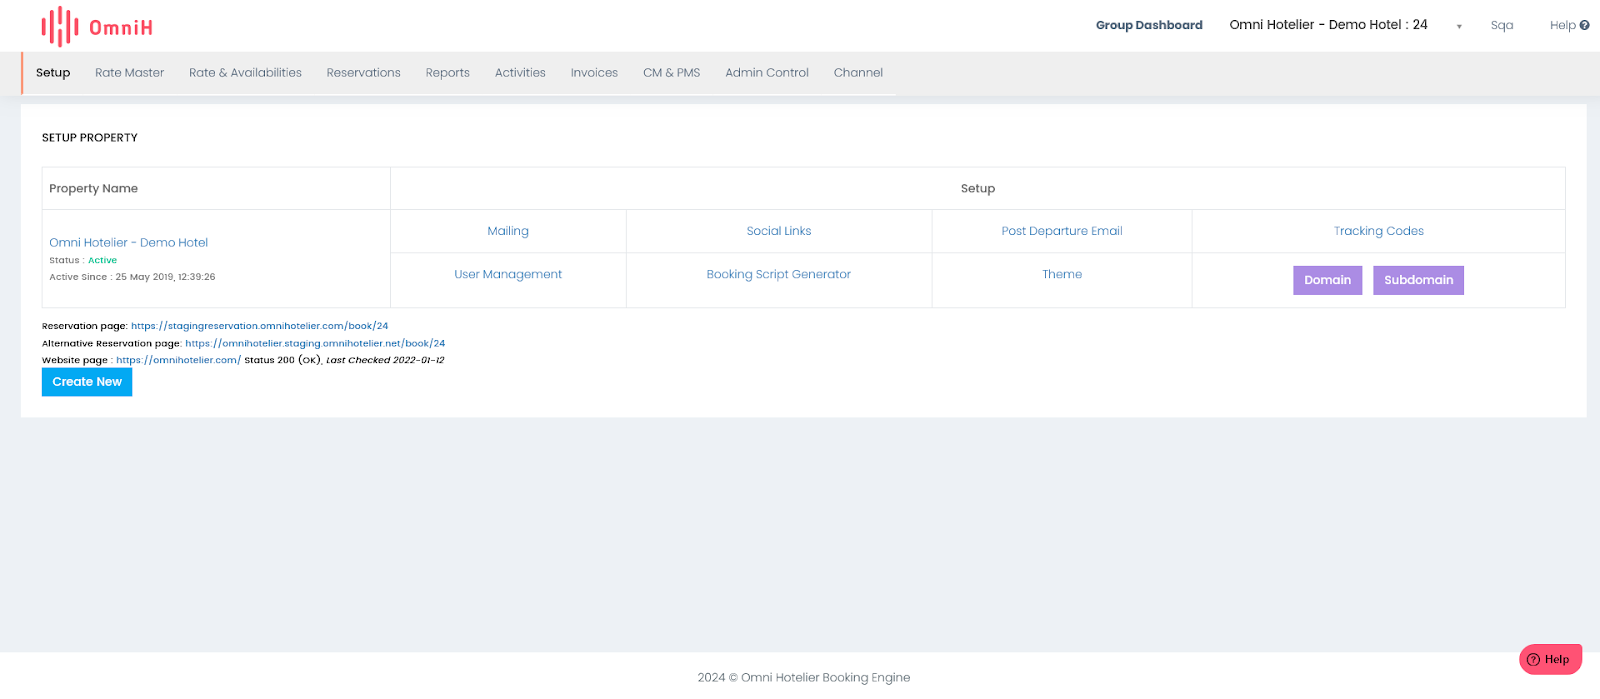Viewport: 1600px width, 699px height.
Task: Go to Rate & Availabilities tab
Action: click(245, 73)
